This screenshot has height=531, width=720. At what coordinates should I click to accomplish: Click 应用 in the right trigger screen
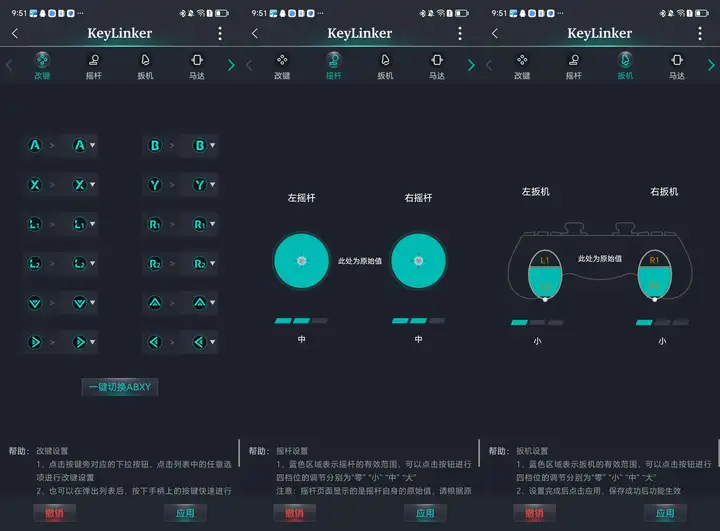(x=665, y=513)
